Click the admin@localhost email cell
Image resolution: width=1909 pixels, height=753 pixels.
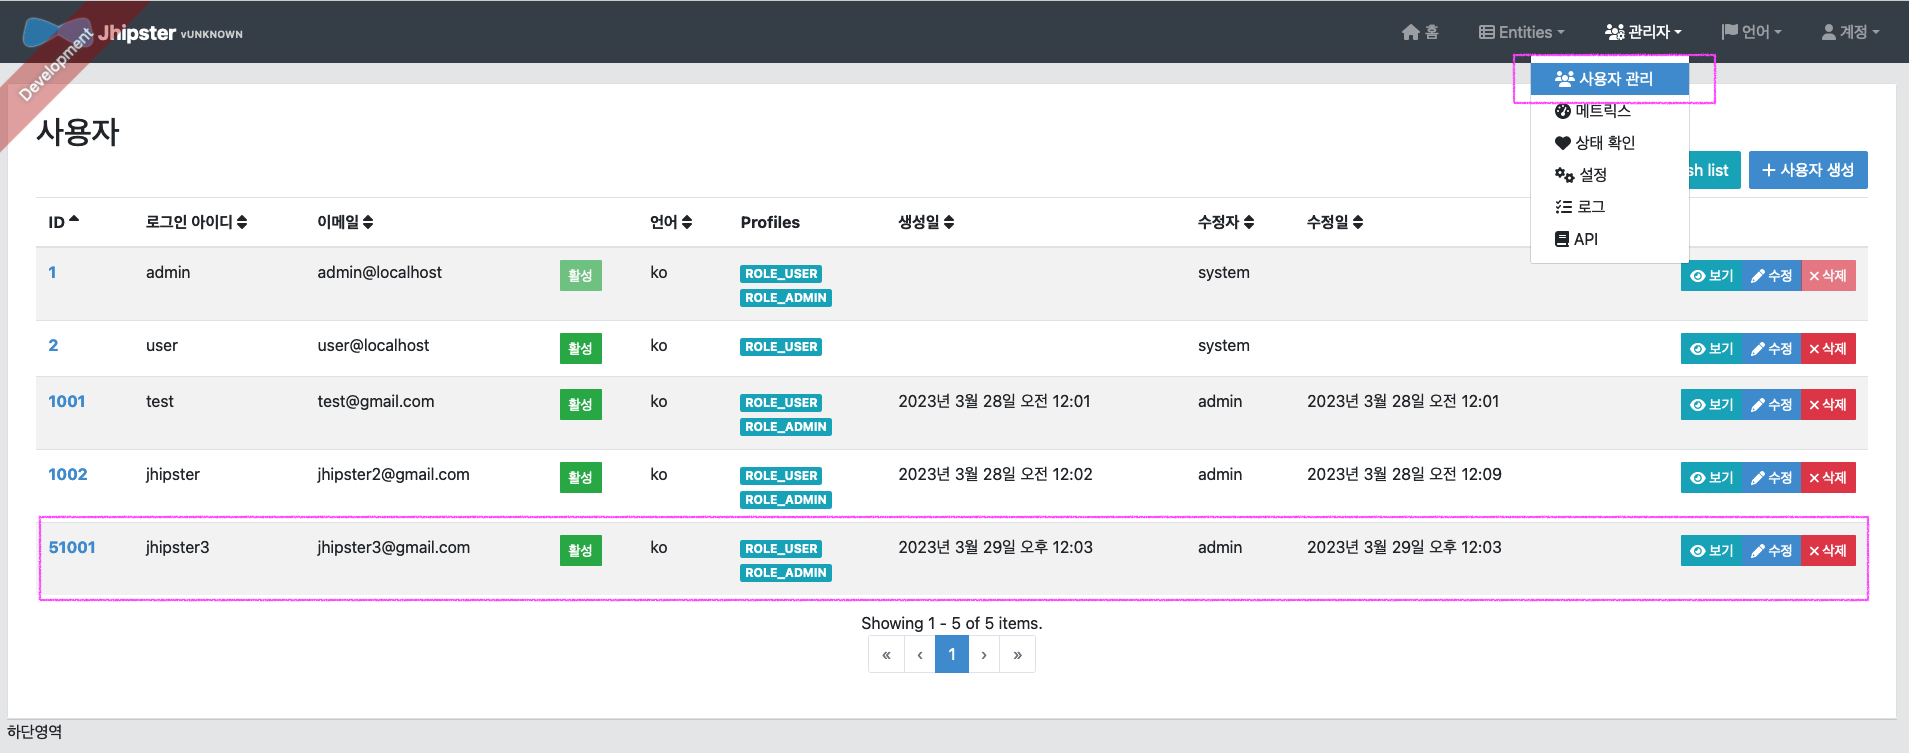pyautogui.click(x=379, y=272)
